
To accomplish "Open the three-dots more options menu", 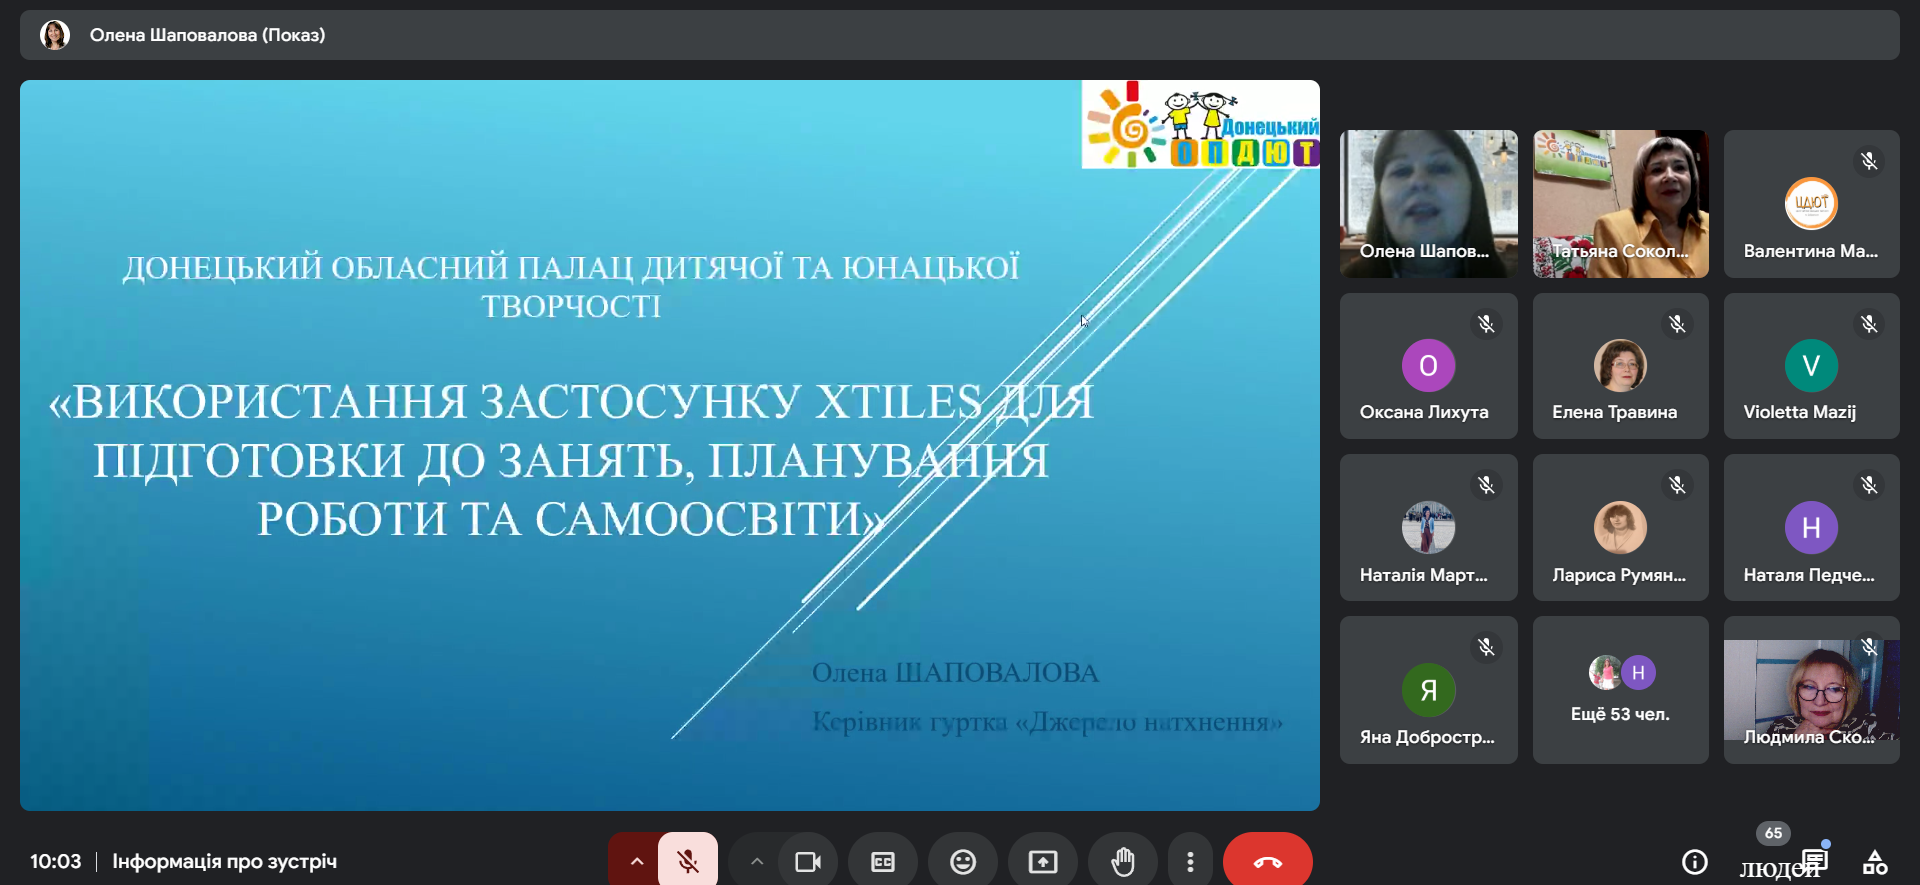I will pyautogui.click(x=1190, y=861).
